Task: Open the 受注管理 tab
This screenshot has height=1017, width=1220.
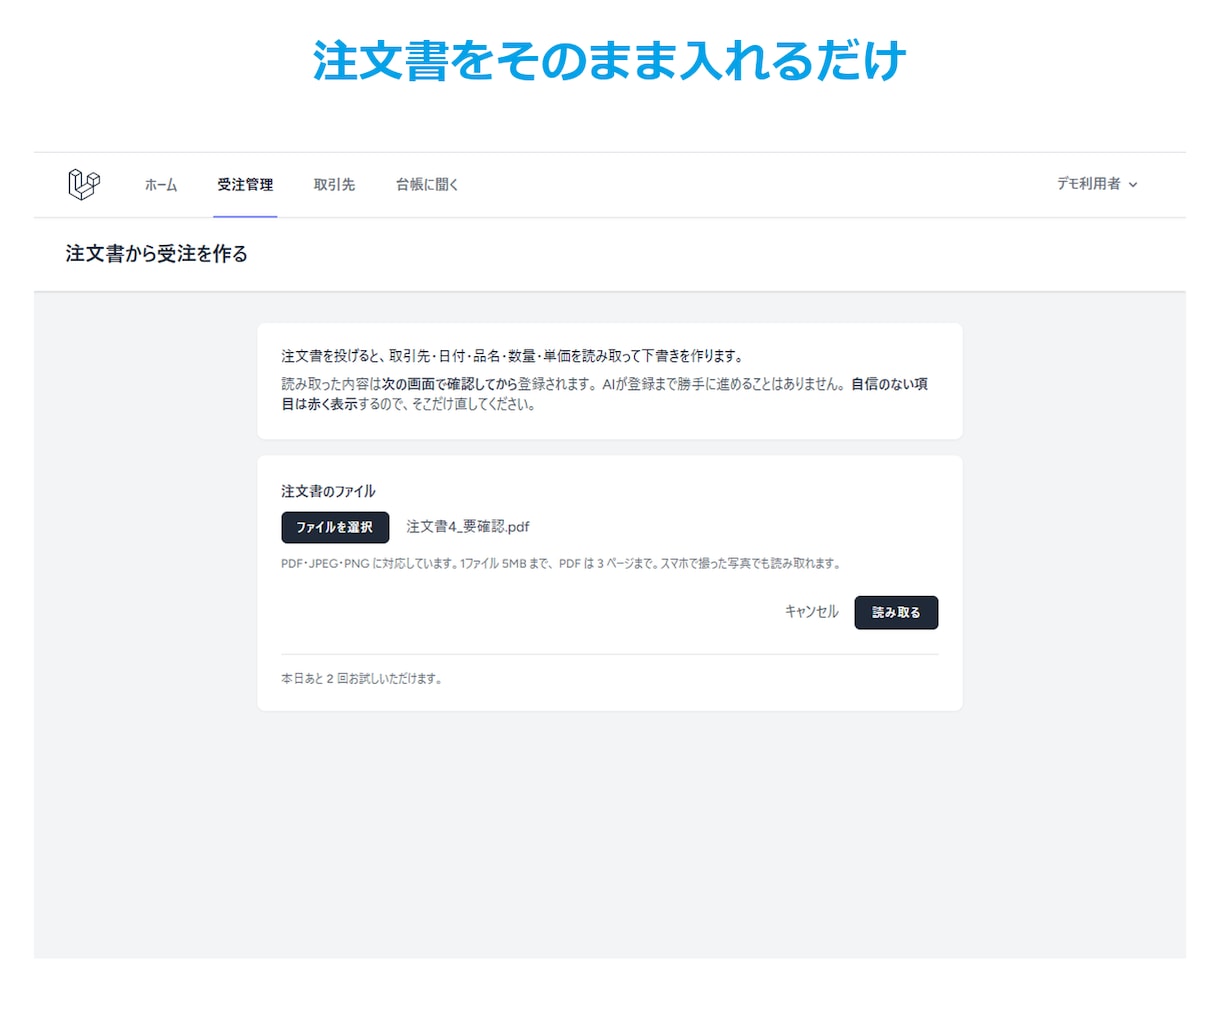Action: tap(245, 185)
